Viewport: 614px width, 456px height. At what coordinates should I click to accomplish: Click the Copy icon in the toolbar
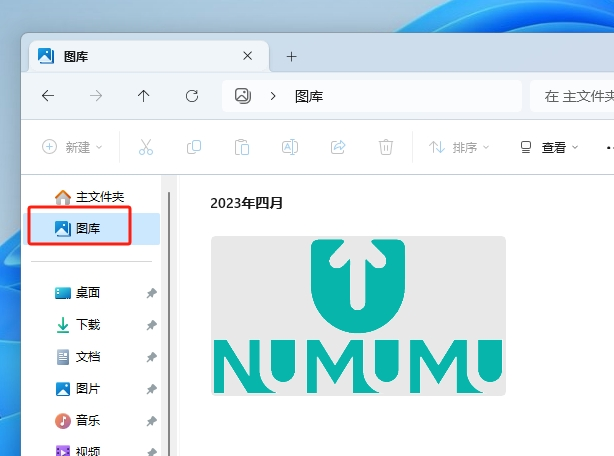[194, 147]
